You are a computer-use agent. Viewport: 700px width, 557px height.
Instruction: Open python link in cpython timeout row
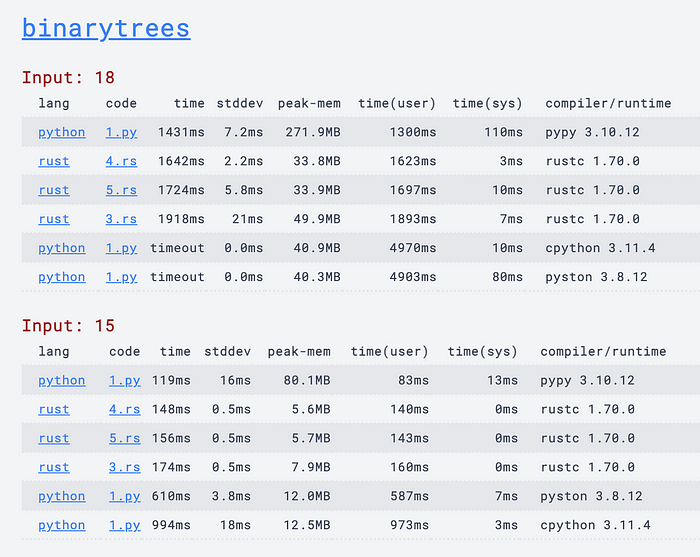pos(62,248)
